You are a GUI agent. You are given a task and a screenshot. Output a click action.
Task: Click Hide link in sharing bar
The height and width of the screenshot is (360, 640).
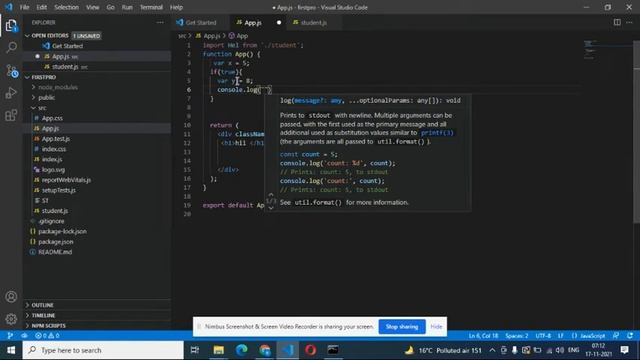(x=436, y=327)
